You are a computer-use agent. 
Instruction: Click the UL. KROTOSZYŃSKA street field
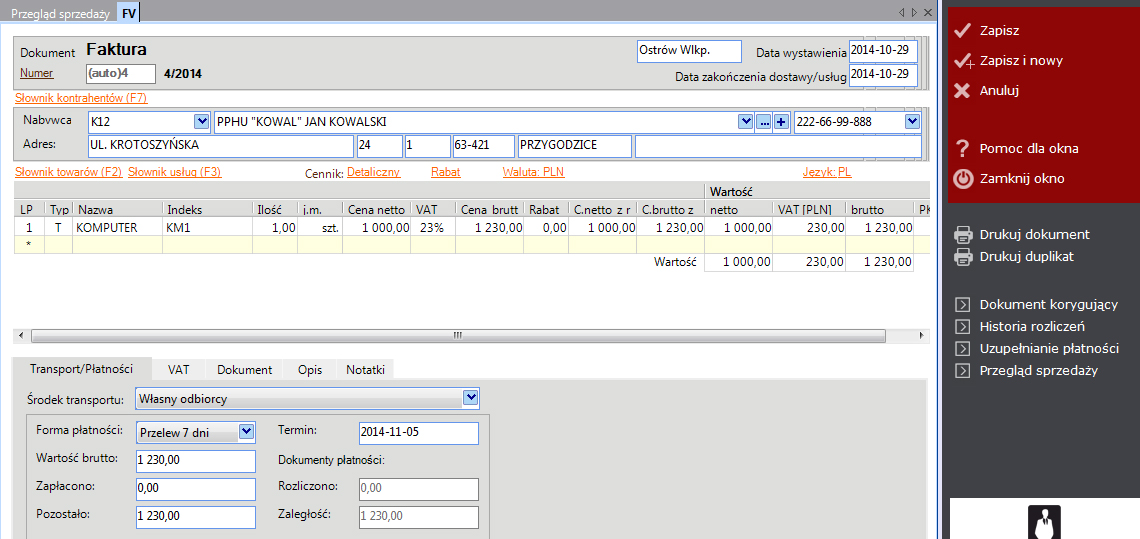pyautogui.click(x=221, y=145)
